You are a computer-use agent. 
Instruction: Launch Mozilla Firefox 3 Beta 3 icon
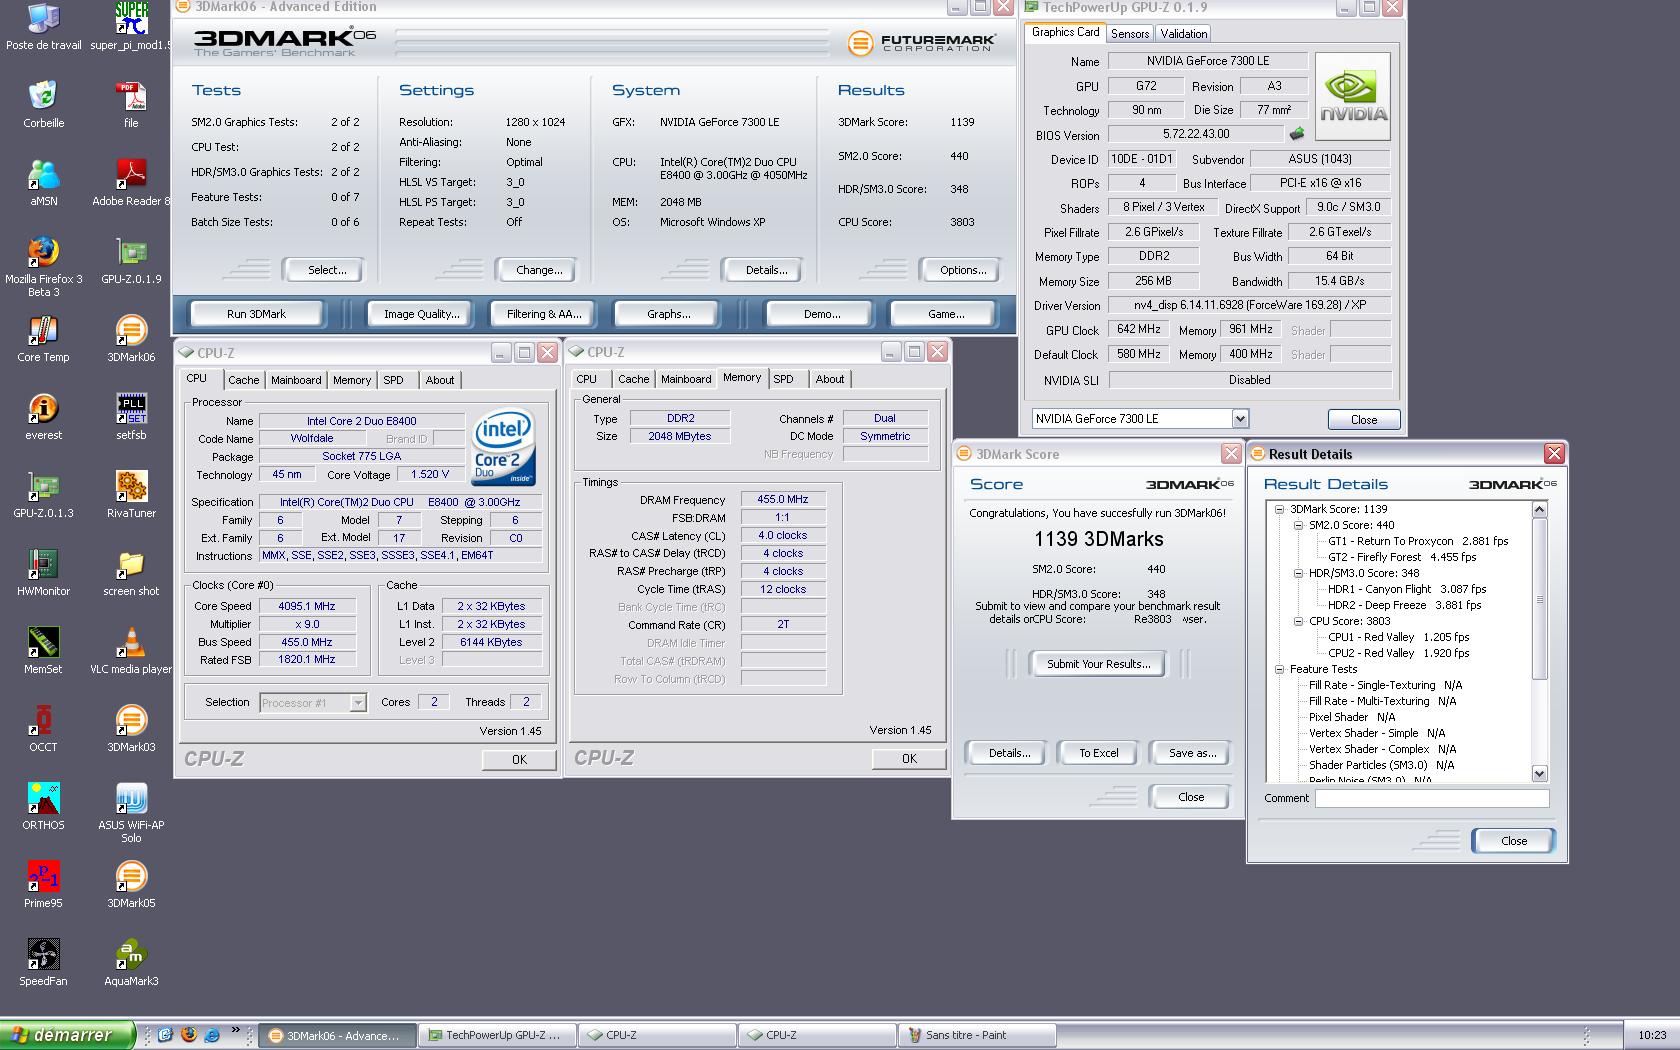pyautogui.click(x=43, y=267)
